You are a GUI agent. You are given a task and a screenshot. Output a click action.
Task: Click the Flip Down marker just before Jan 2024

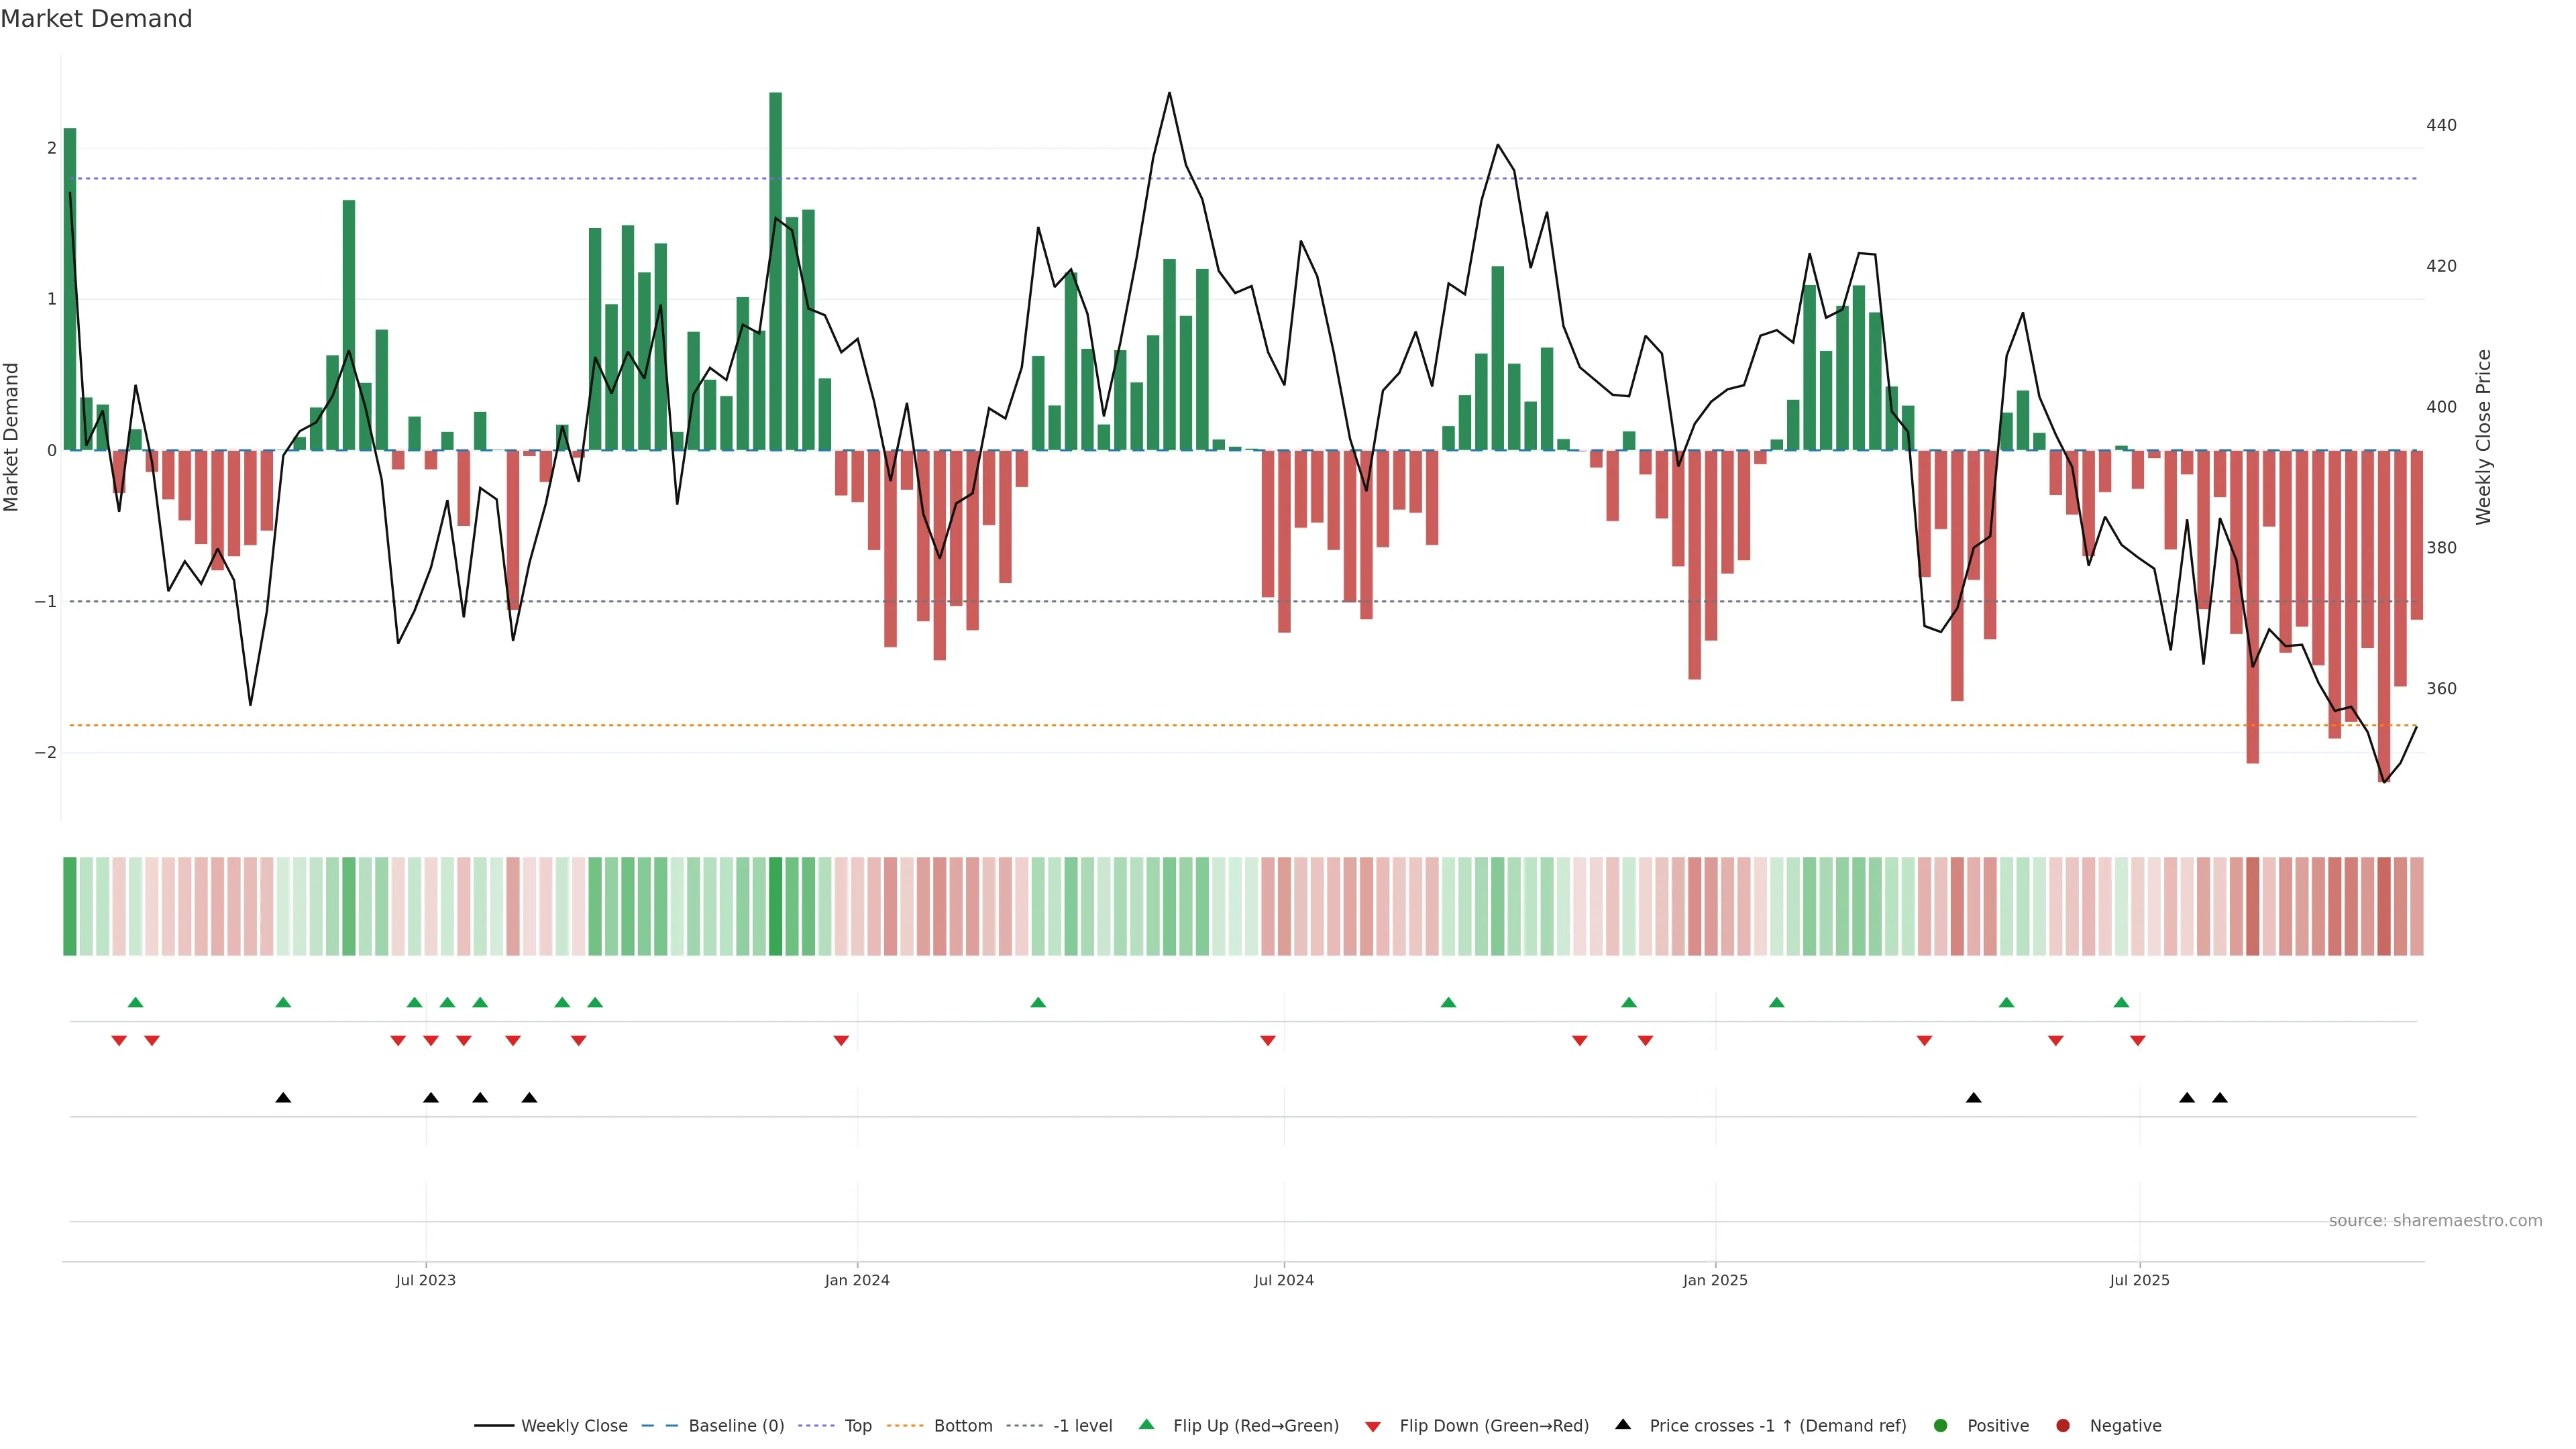(841, 1041)
